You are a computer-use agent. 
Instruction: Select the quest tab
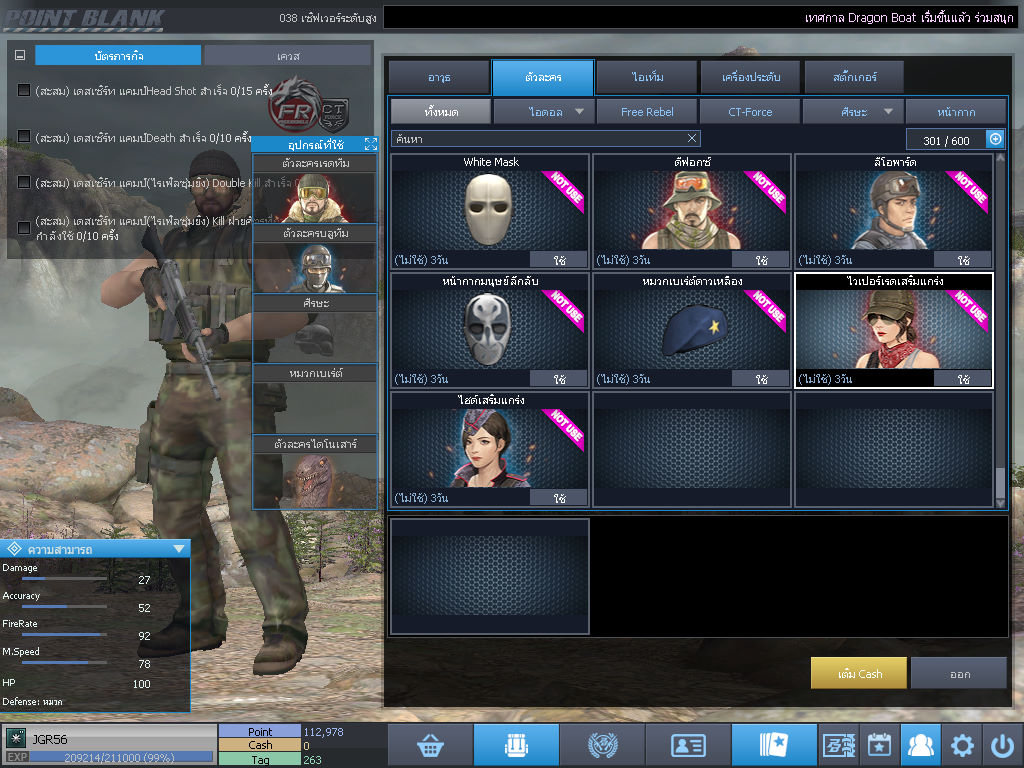click(288, 56)
